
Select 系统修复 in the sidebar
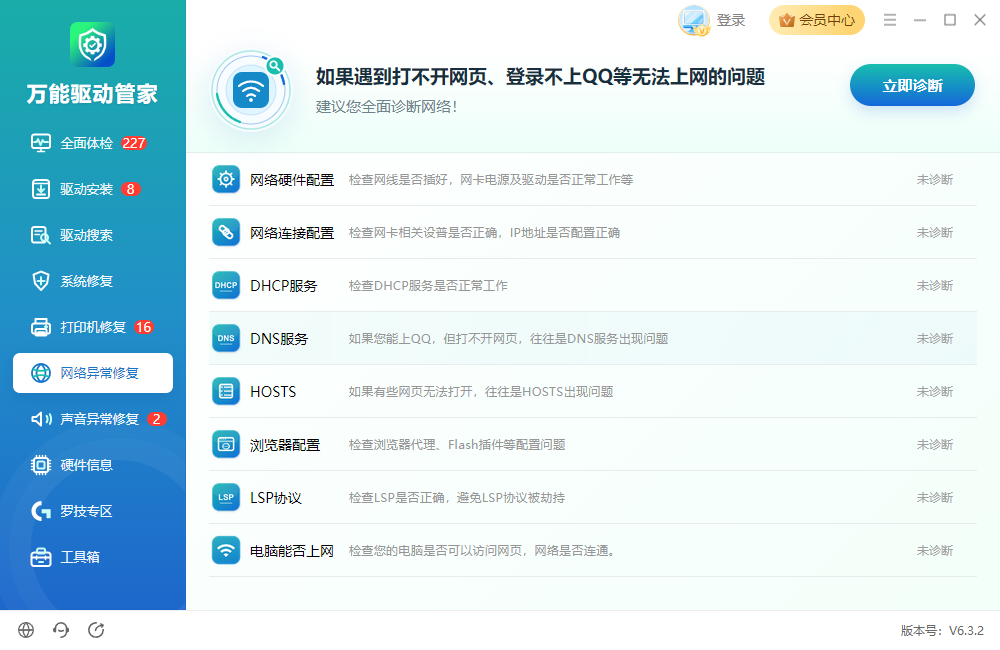coord(92,281)
